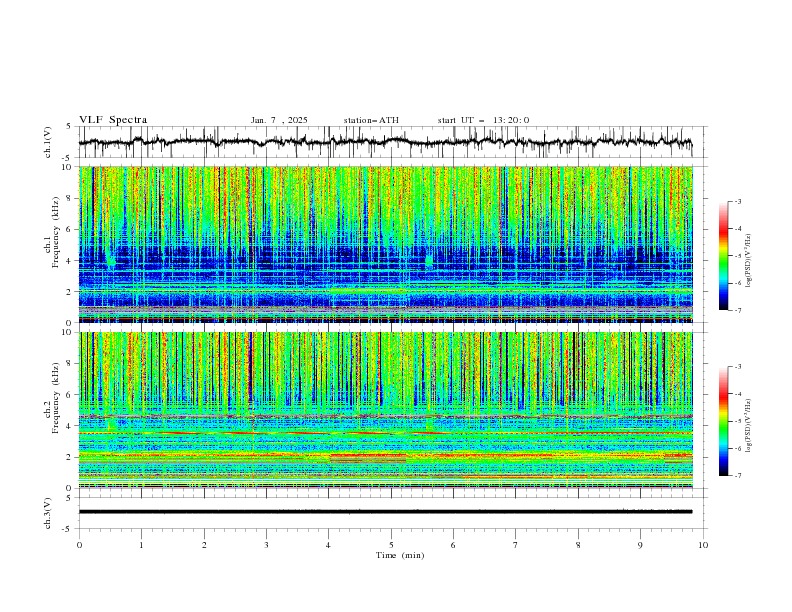The image size is (792, 612).
Task: Click the 'VLF Spectra' title text
Action: coord(113,120)
